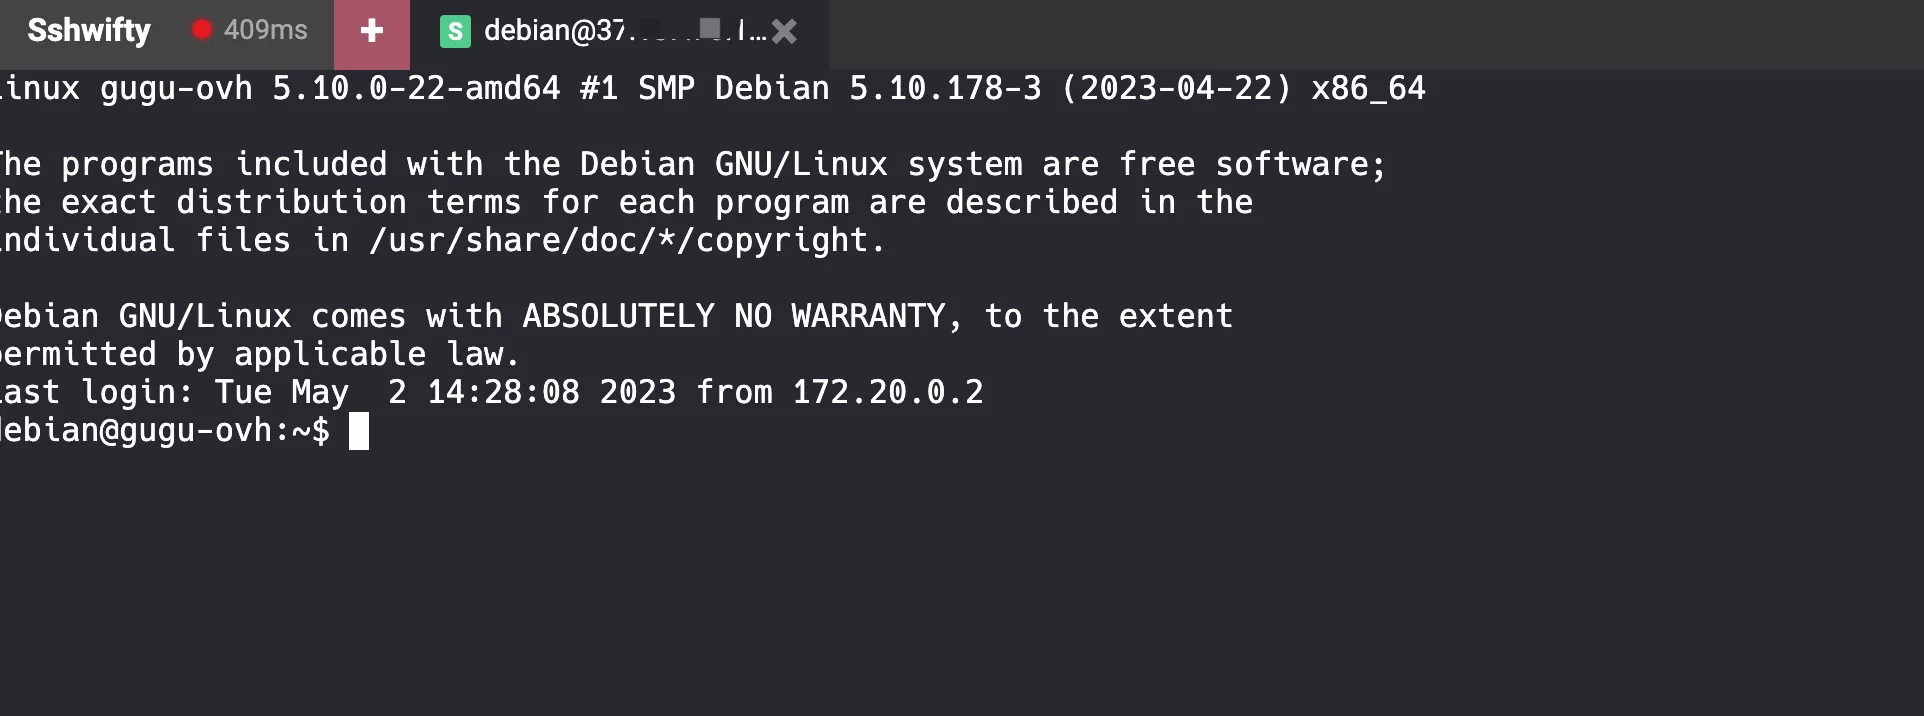
Task: Click the Last login line in the terminal
Action: [x=491, y=392]
